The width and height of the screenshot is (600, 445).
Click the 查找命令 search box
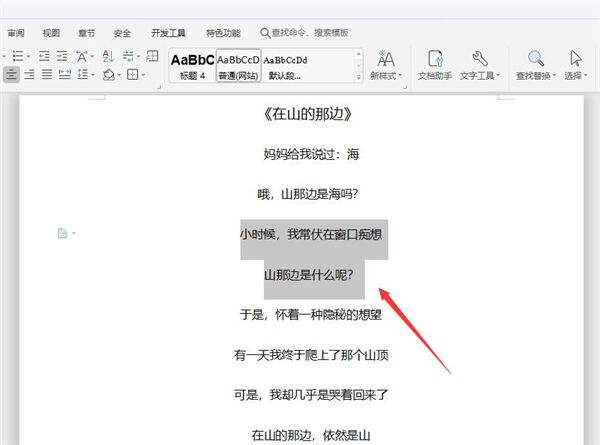[304, 33]
